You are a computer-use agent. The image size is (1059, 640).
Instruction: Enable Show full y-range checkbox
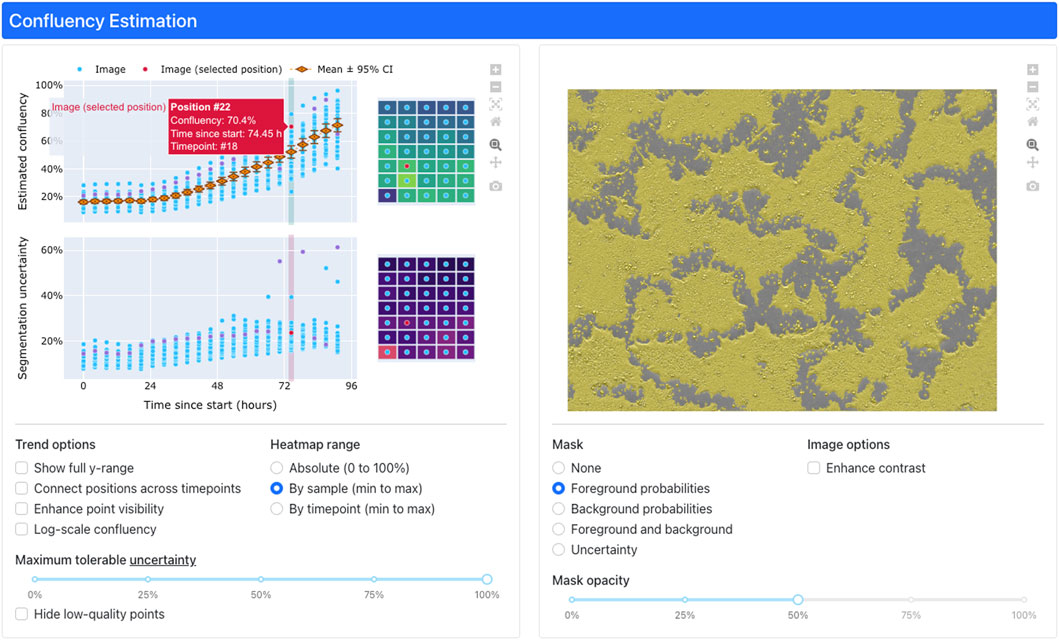pyautogui.click(x=22, y=468)
